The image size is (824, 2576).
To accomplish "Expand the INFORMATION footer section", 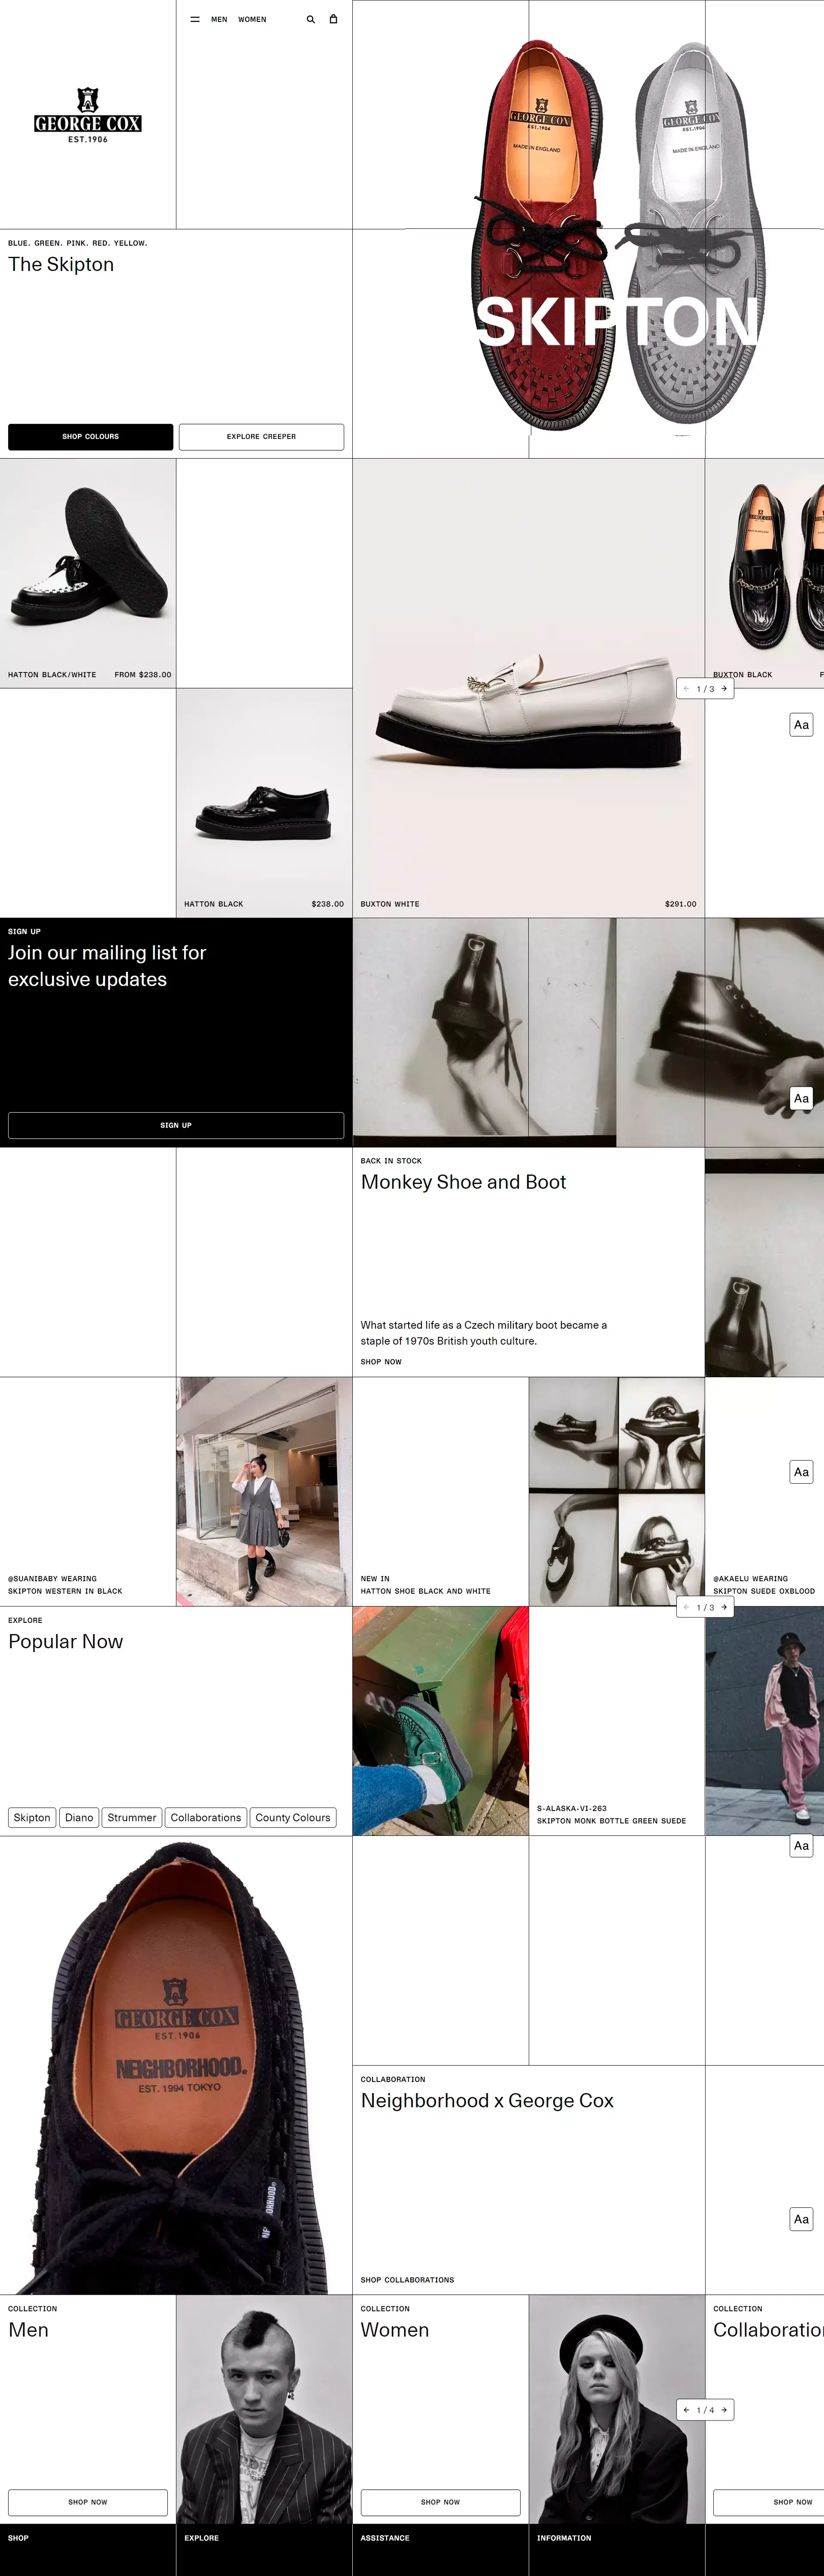I will pyautogui.click(x=564, y=2537).
